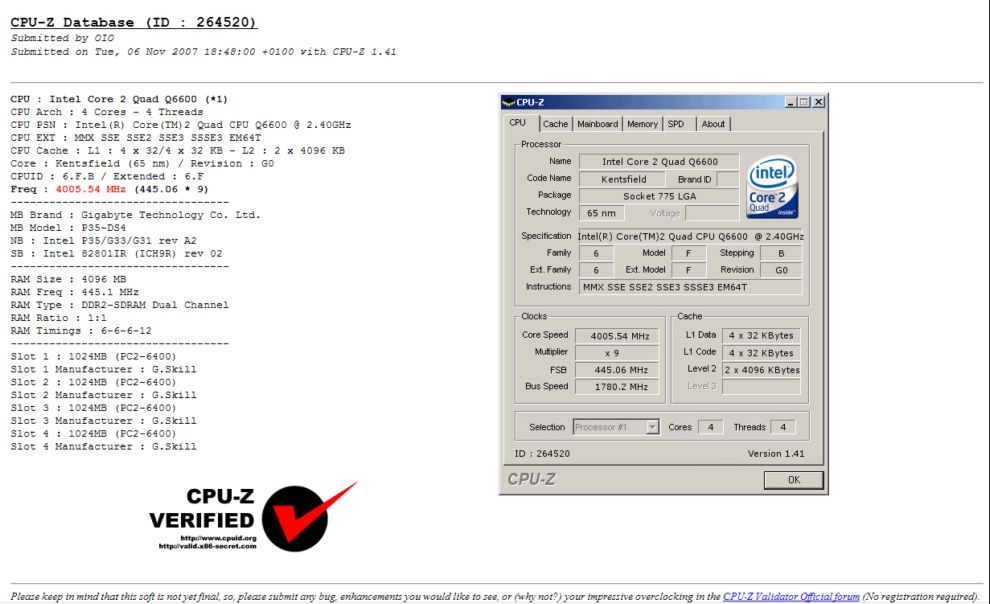
Task: Click the 'CPUID : 6.F.B / Extended : 6.F' line
Action: point(106,177)
